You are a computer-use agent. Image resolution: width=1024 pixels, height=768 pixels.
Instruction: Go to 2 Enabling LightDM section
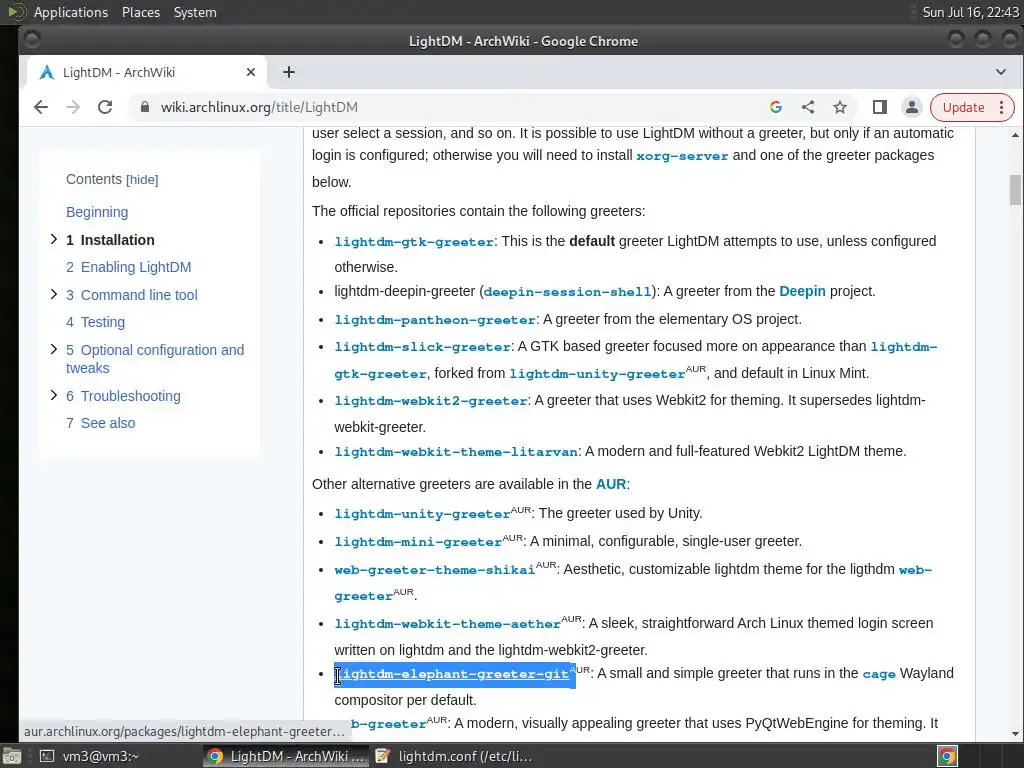[x=129, y=267]
